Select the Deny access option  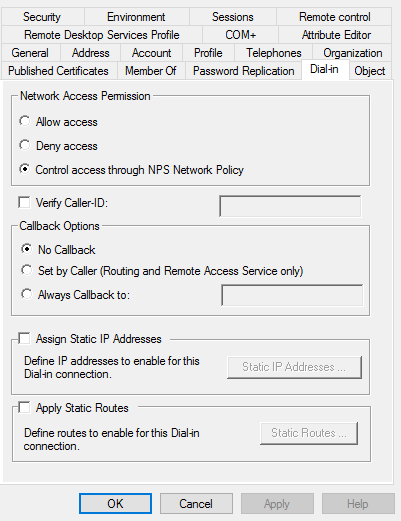pyautogui.click(x=25, y=145)
